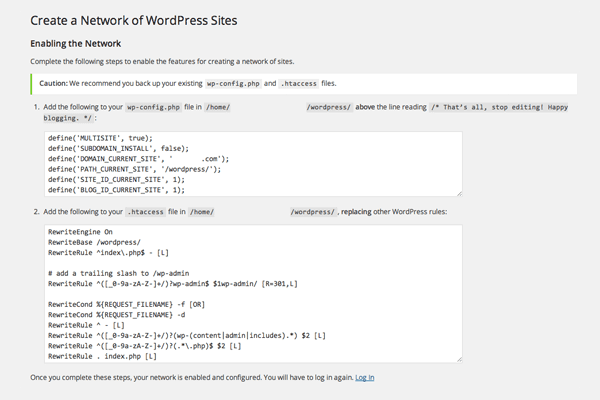Click the trailing slash comment line
The image size is (600, 400).
120,274
